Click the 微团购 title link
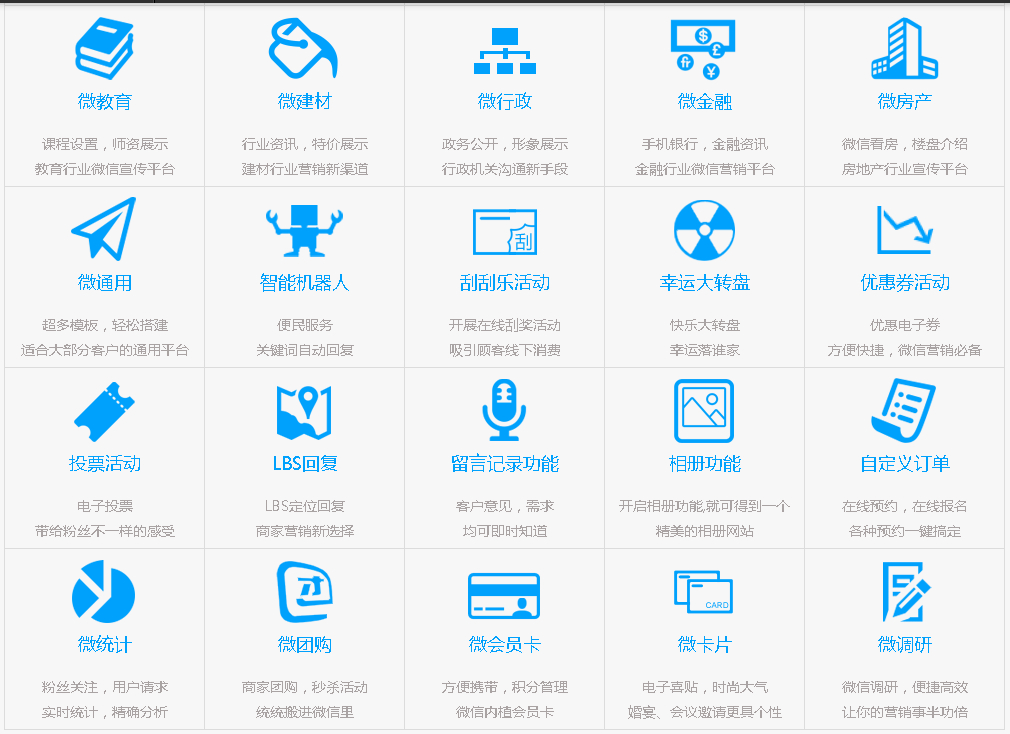The width and height of the screenshot is (1010, 734). (x=304, y=645)
